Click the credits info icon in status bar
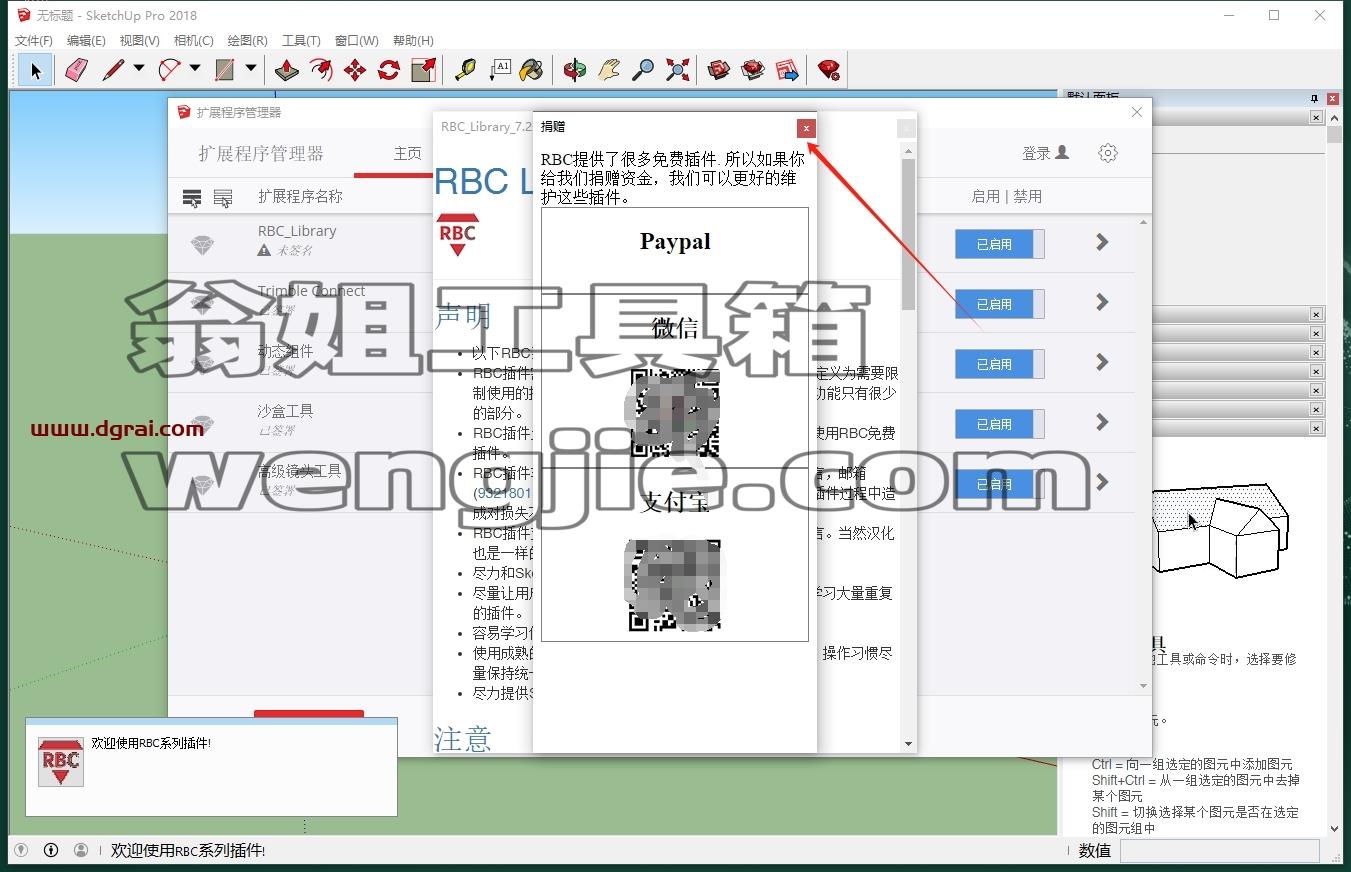Viewport: 1351px width, 872px height. [x=51, y=850]
